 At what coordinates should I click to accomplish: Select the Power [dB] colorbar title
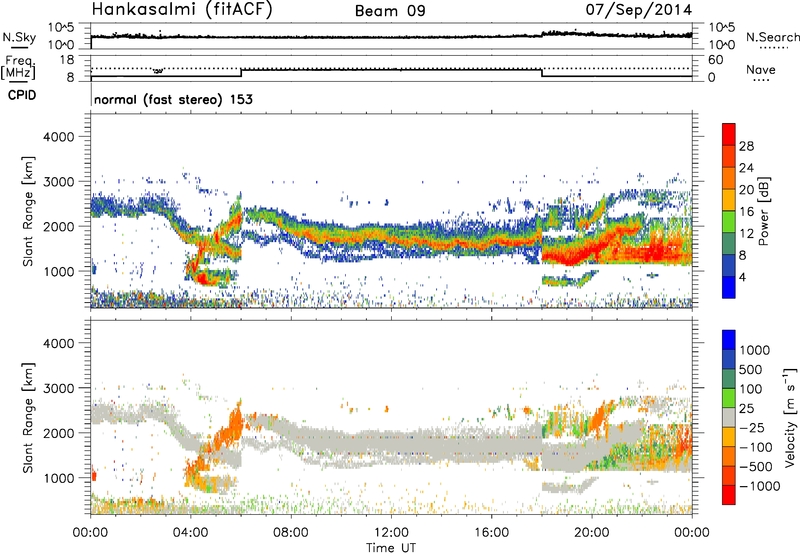[x=764, y=211]
